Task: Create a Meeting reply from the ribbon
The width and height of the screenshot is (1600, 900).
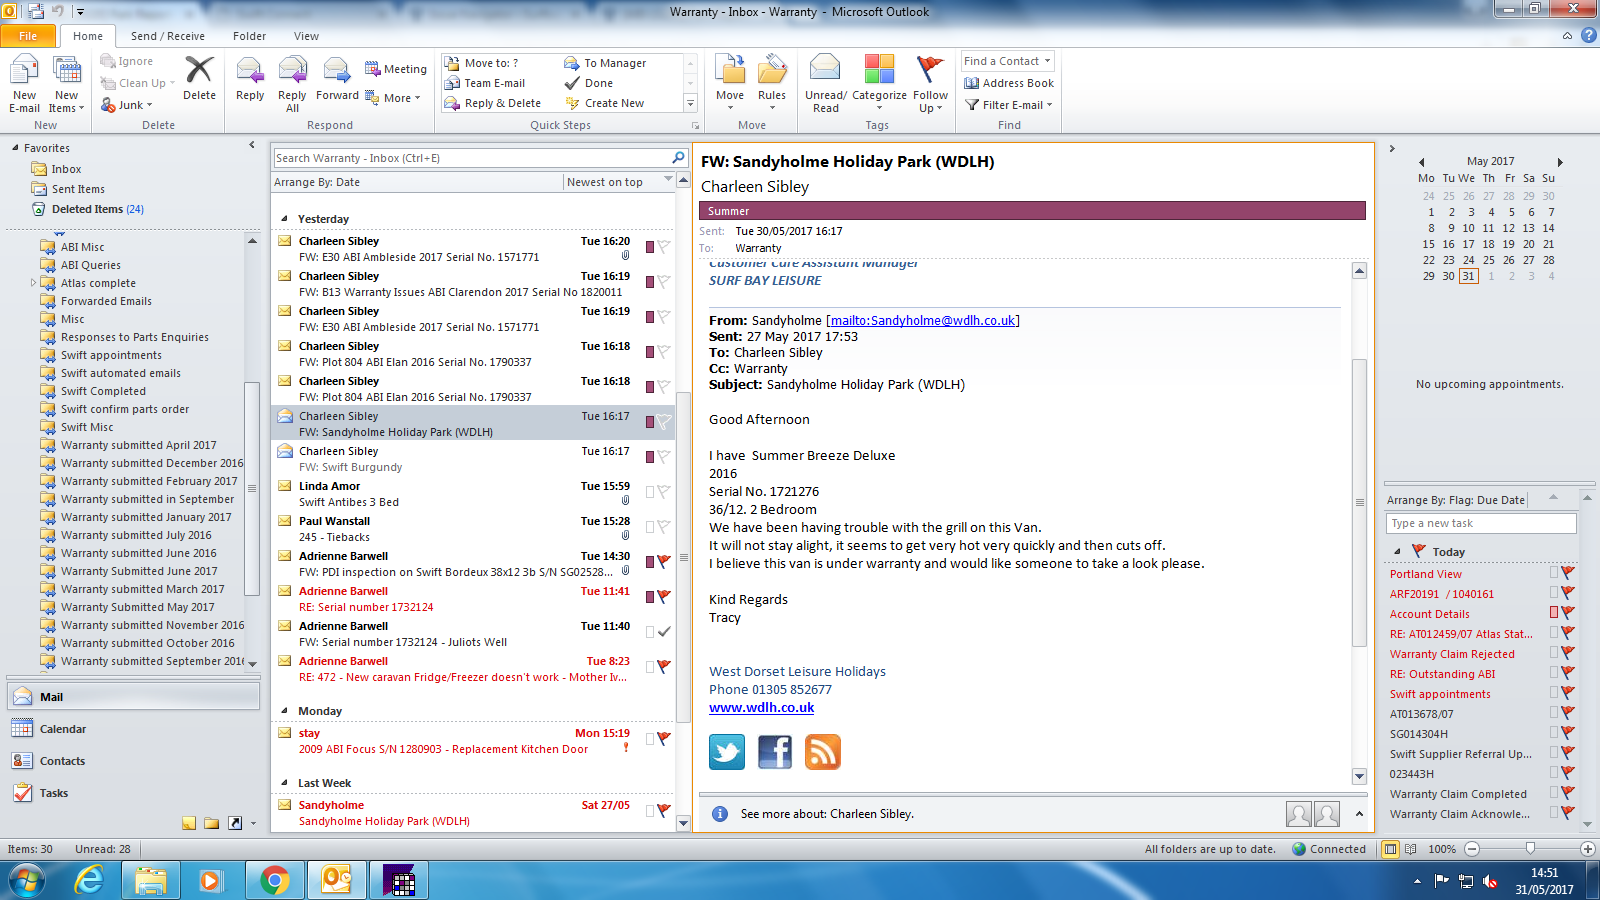Action: click(x=396, y=69)
